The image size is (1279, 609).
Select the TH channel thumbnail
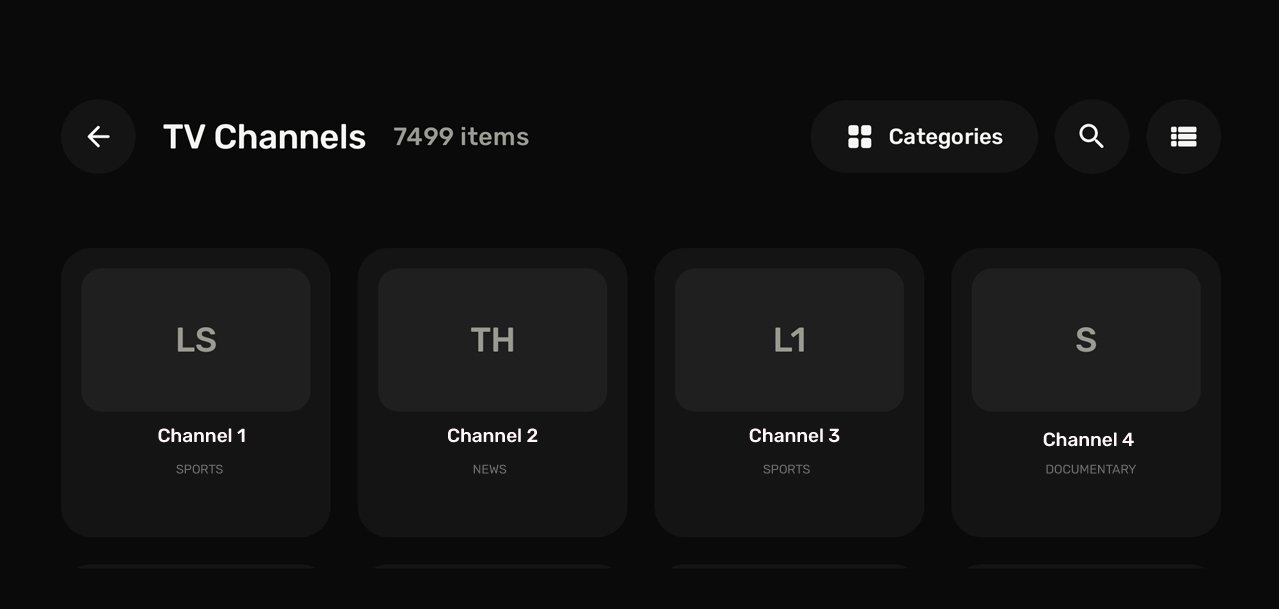pos(493,340)
